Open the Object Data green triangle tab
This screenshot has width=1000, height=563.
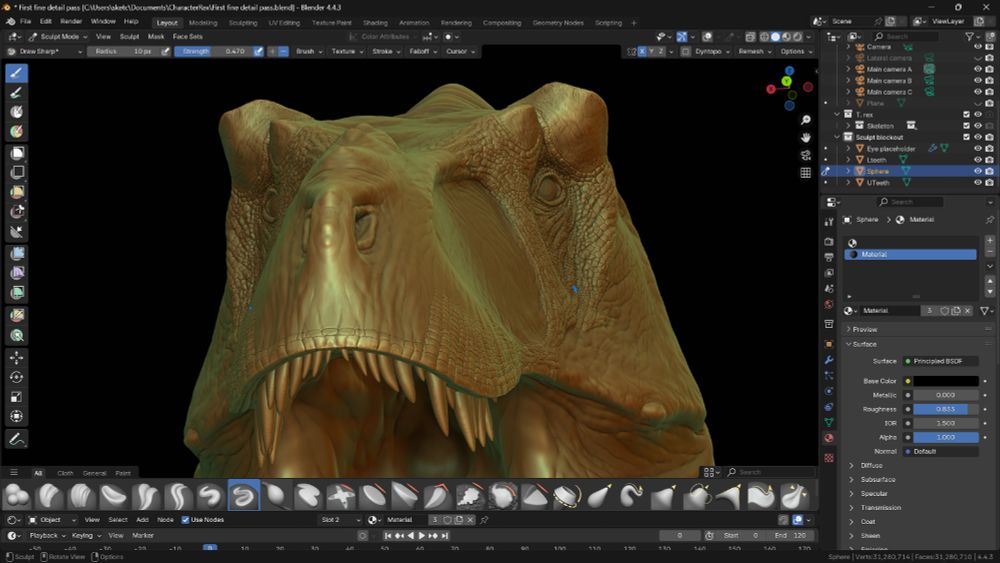(828, 422)
